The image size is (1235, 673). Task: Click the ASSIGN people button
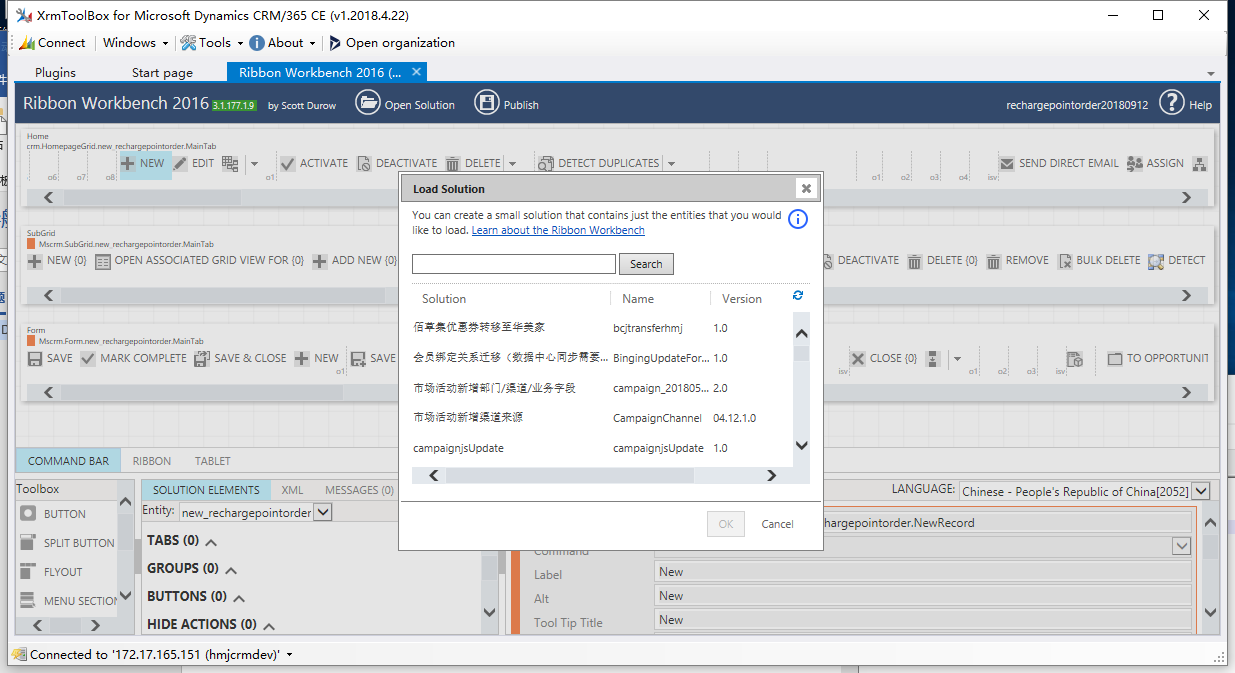pos(1155,163)
